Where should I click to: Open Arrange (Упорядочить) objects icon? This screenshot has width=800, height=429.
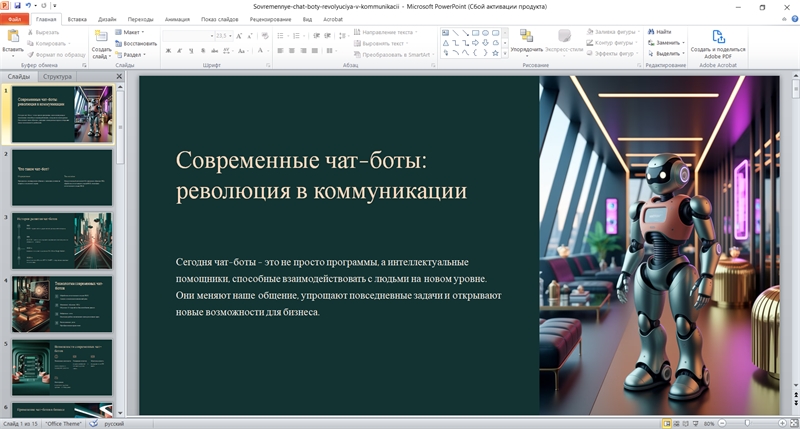point(526,36)
